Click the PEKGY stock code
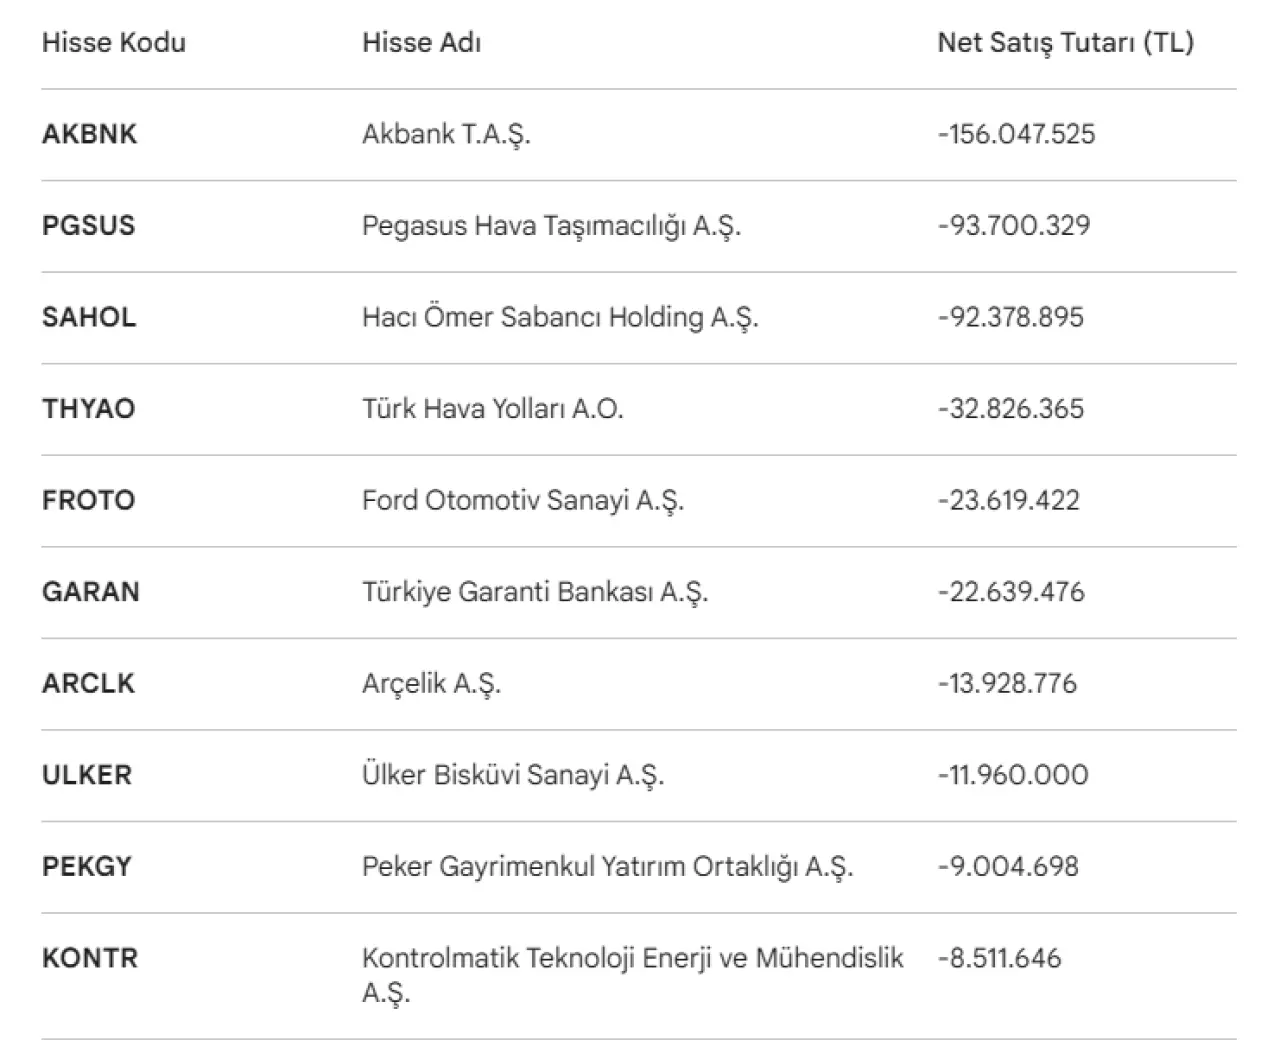Viewport: 1280px width, 1059px height. 86,866
